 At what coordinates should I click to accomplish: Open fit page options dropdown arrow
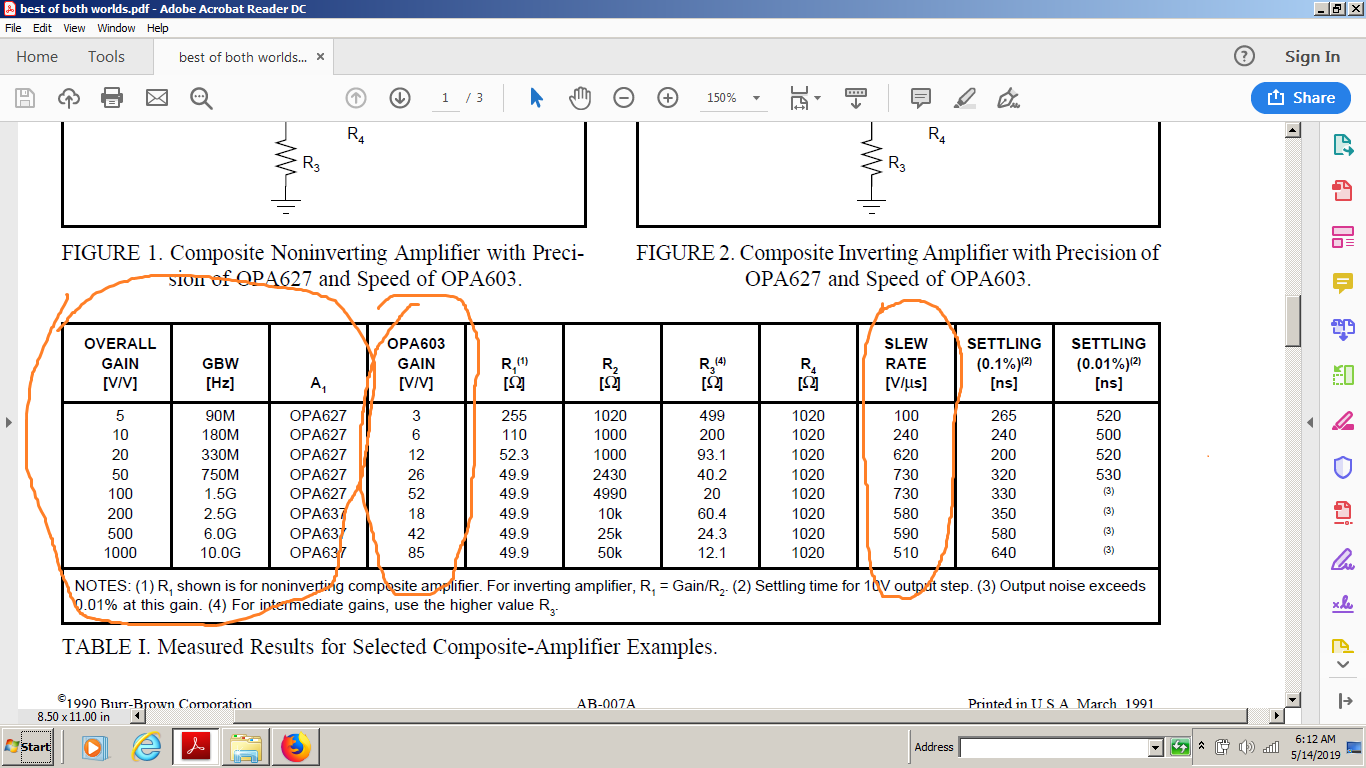click(817, 98)
